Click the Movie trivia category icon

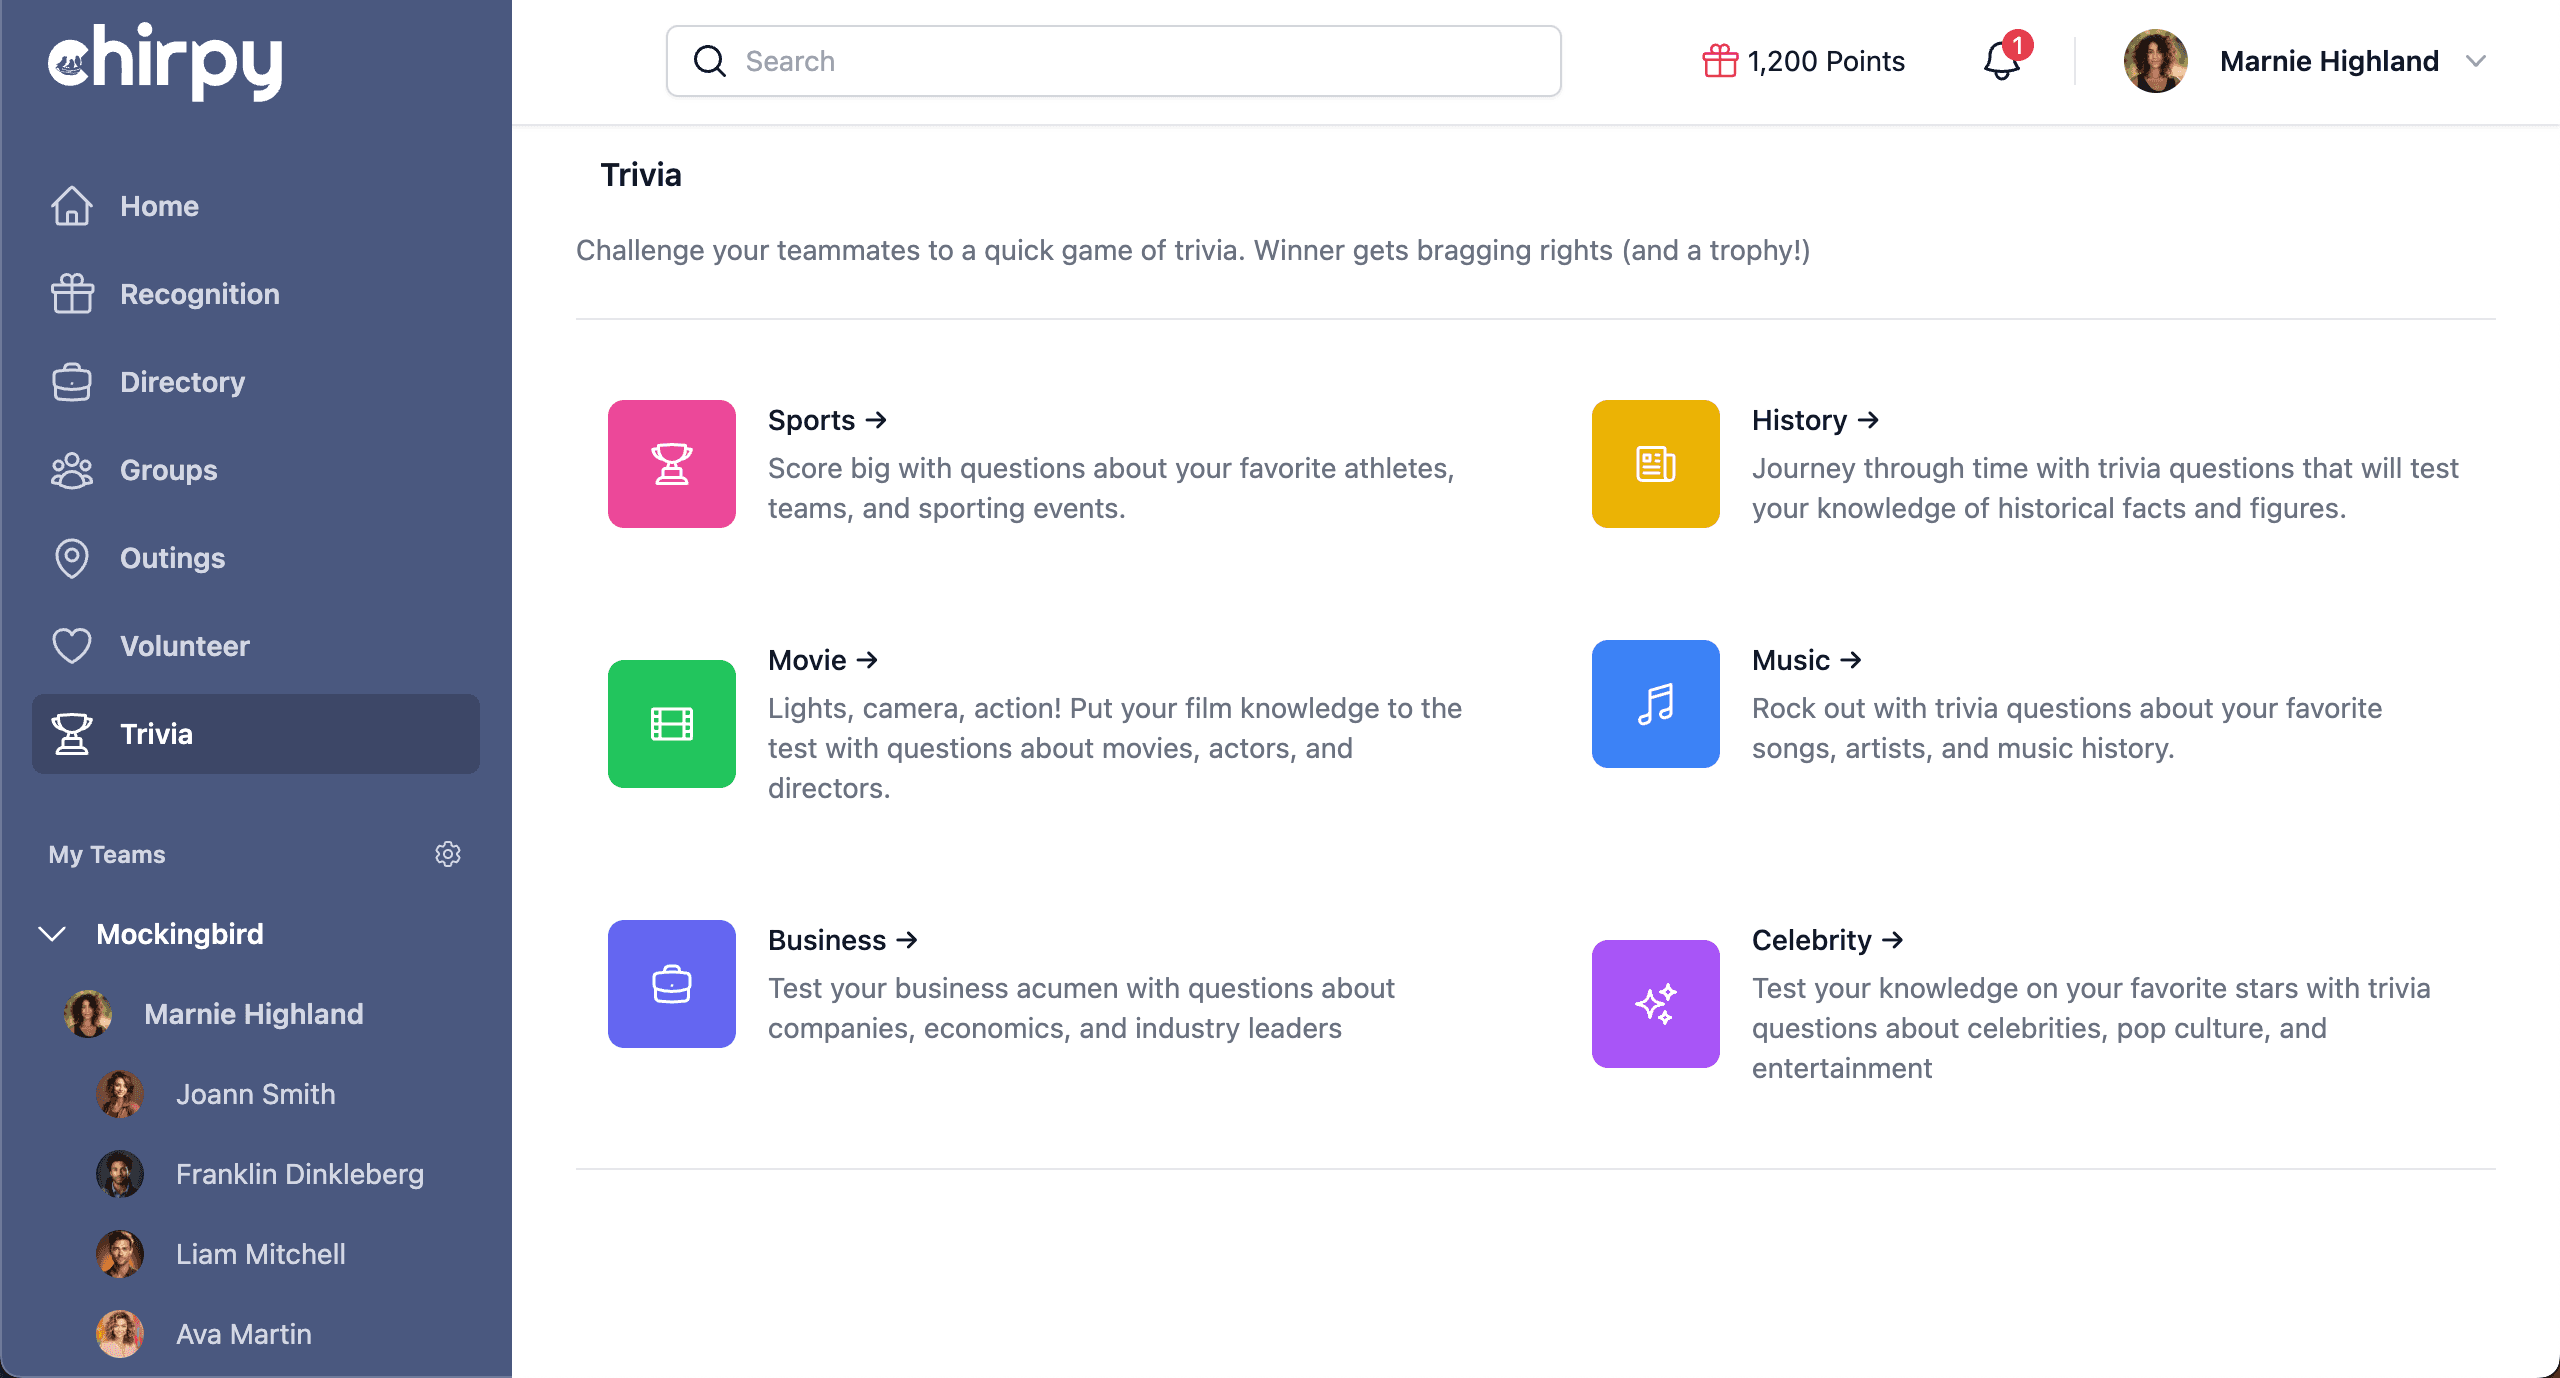click(x=672, y=723)
